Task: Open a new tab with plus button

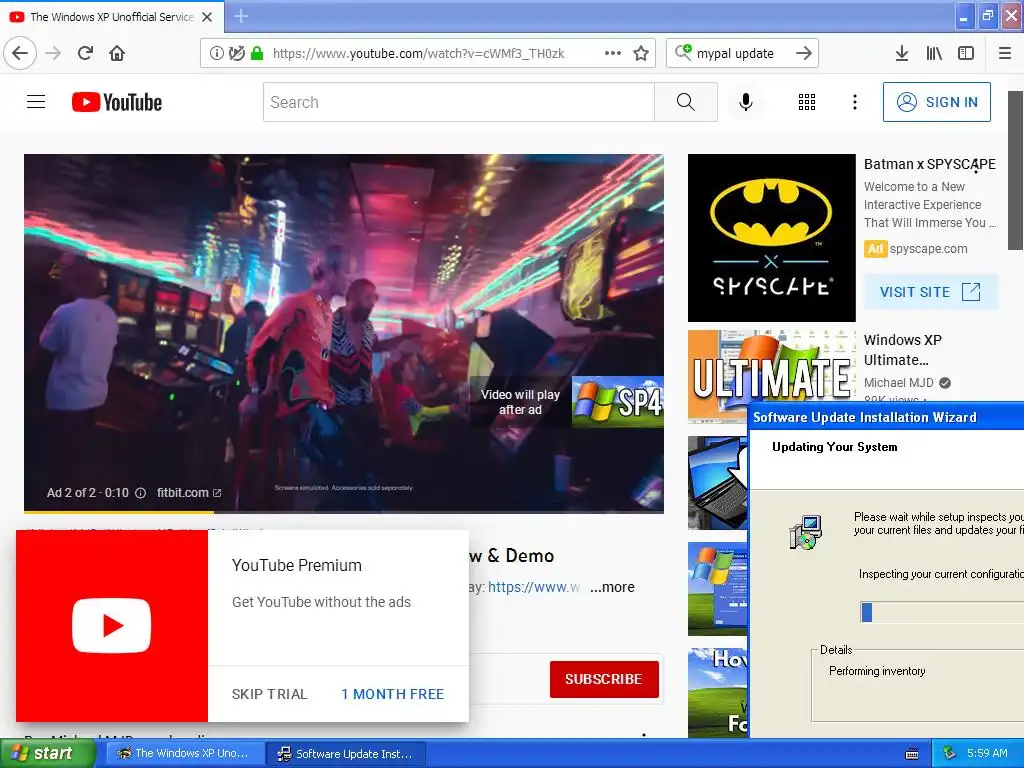Action: tap(240, 16)
